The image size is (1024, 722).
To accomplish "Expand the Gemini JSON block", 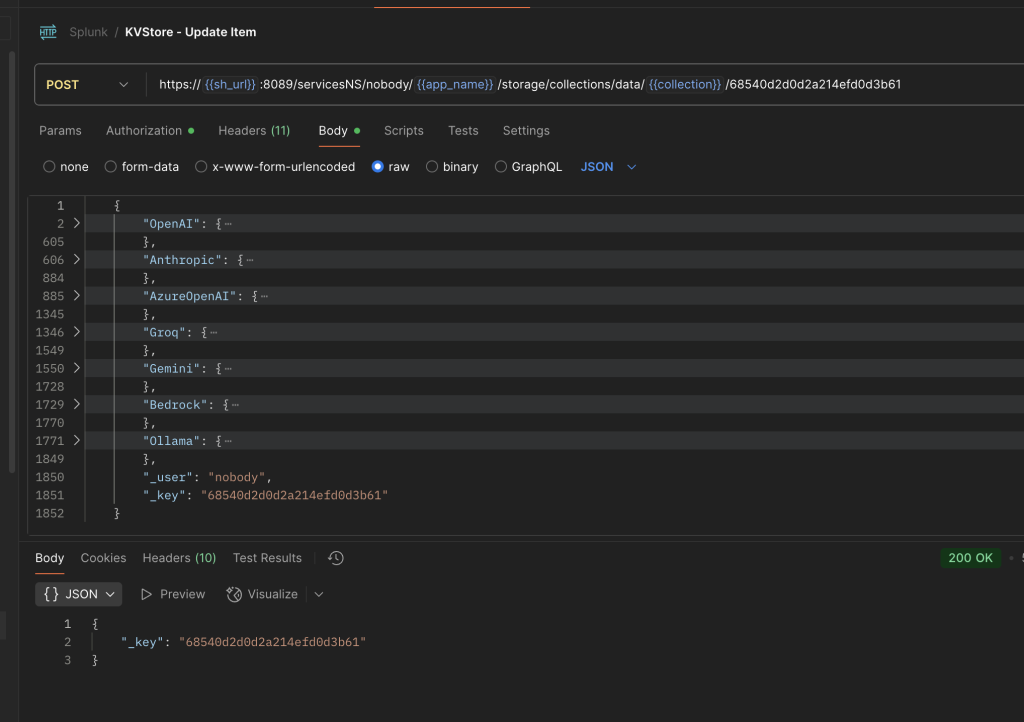I will point(76,369).
